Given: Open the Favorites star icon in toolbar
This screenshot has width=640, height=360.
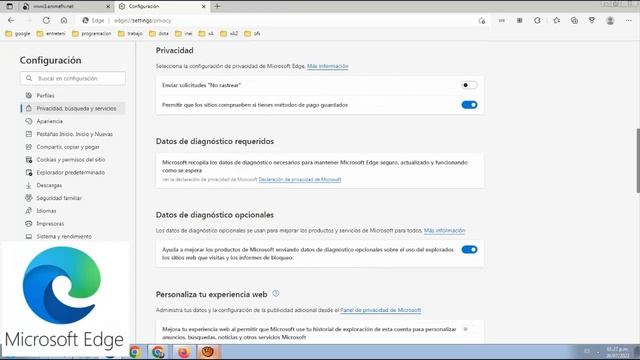Looking at the screenshot, I should [556, 20].
